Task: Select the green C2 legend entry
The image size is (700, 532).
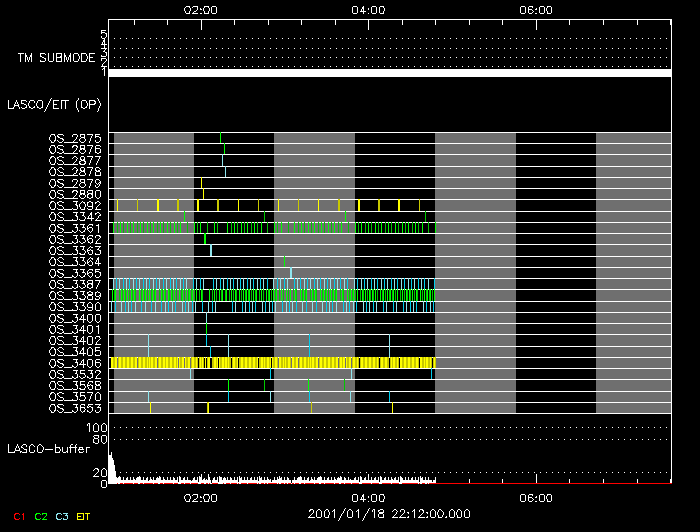Action: [41, 517]
